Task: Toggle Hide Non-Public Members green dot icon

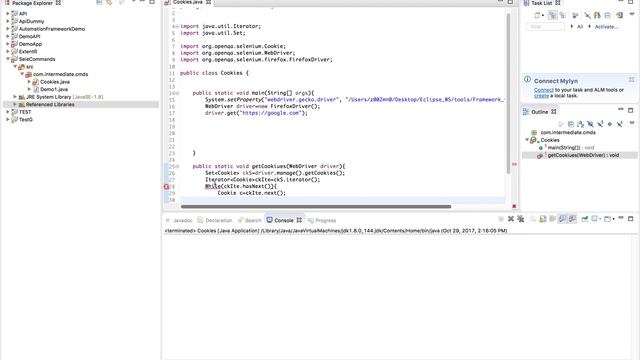Action: pyautogui.click(x=610, y=124)
